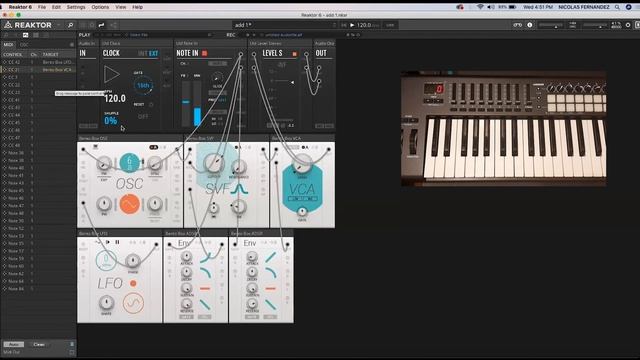Click the Wi-Fi status icon
This screenshot has height=360, width=640.
coord(480,7)
